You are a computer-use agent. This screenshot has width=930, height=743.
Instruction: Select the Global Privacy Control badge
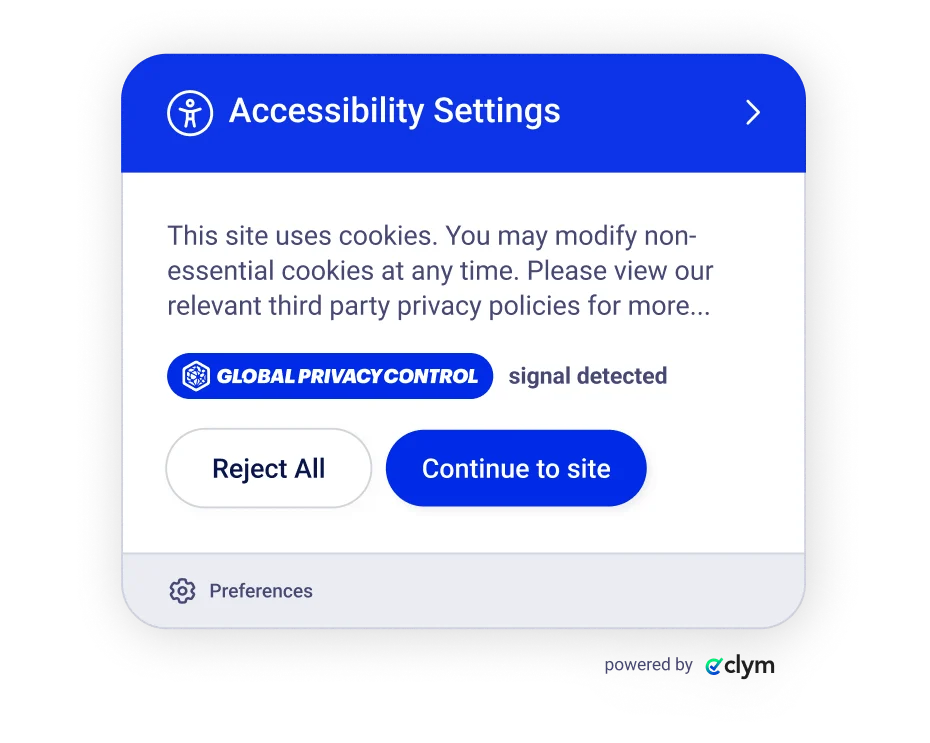click(329, 375)
